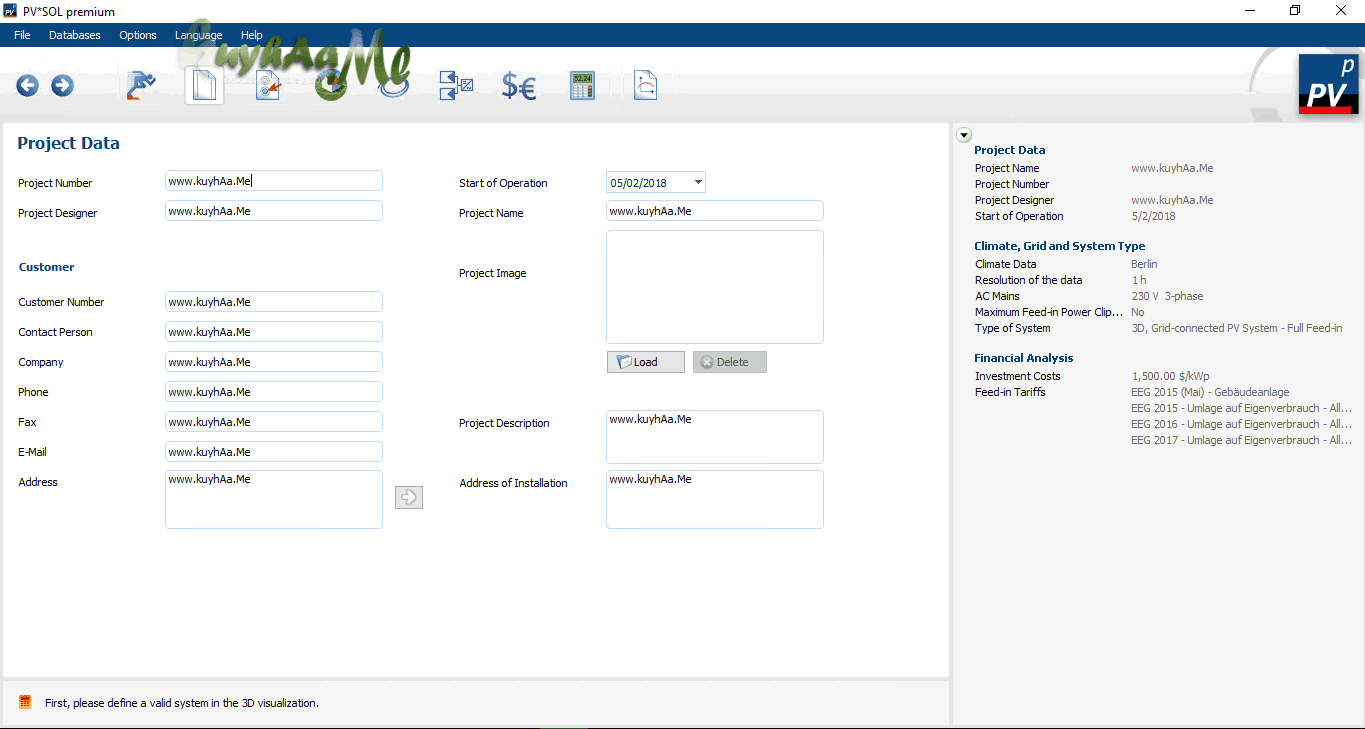Open the File menu
The width and height of the screenshot is (1365, 729).
point(22,35)
